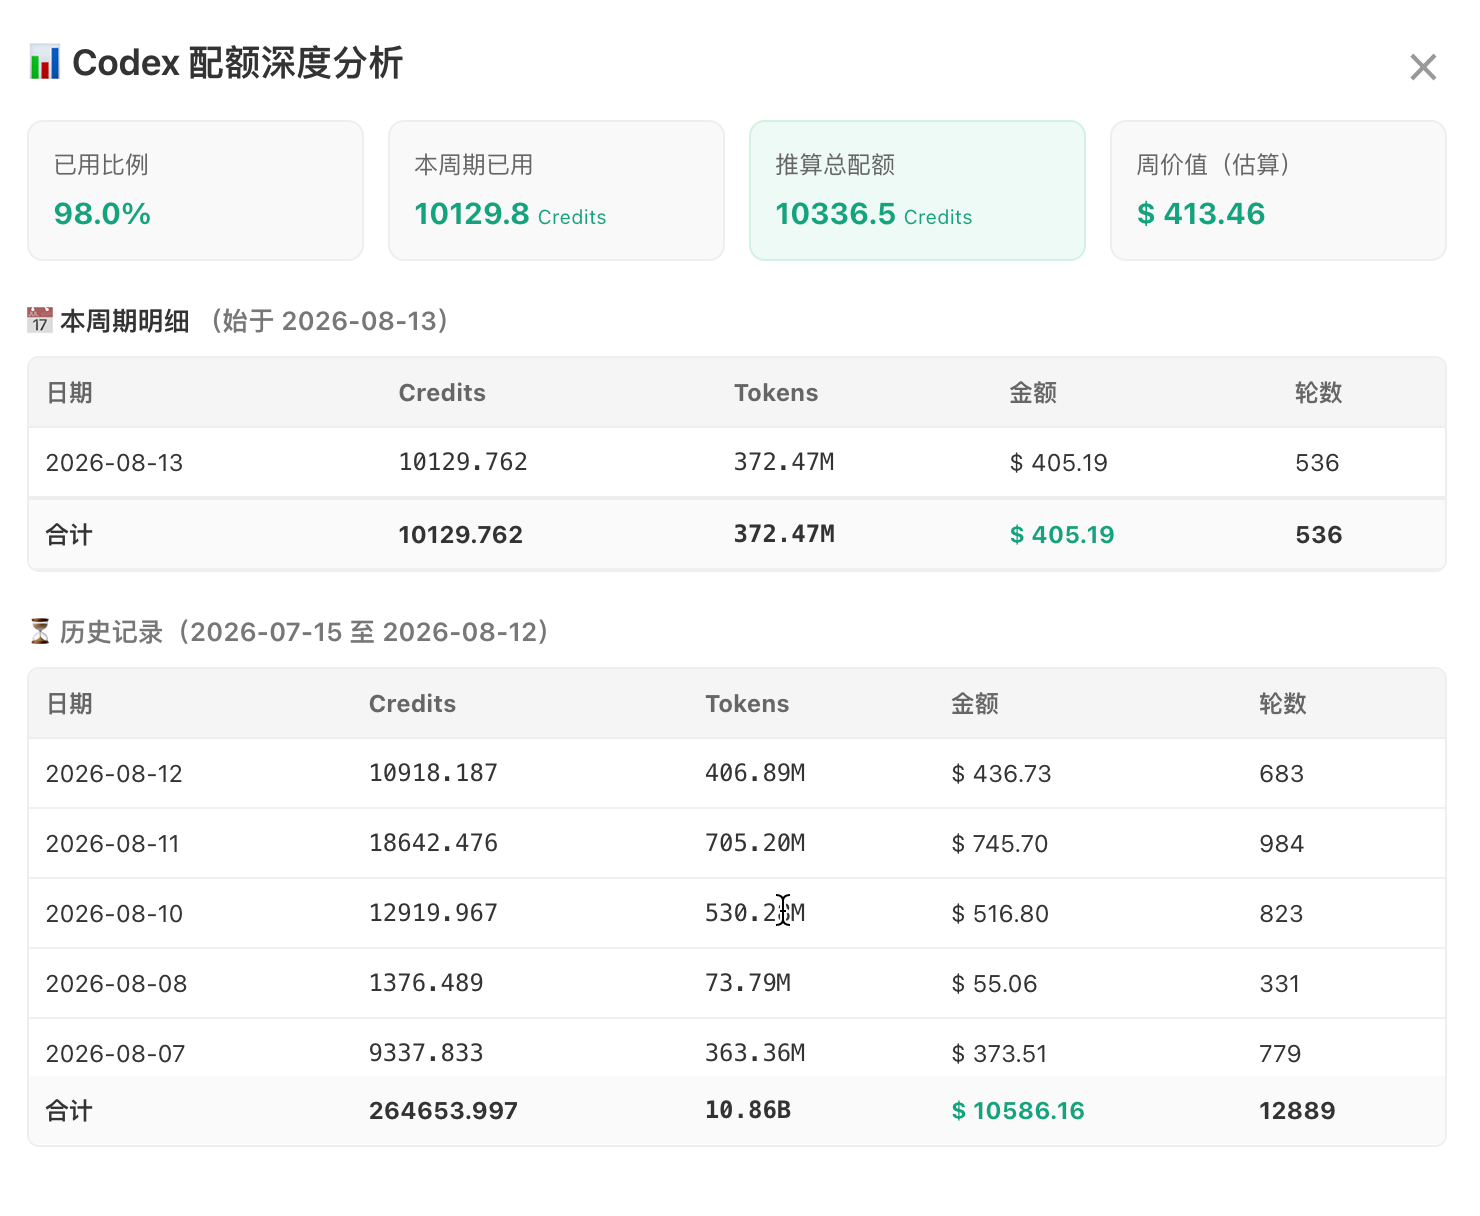Click the 12919.967 credits cell
1480x1216 pixels.
[x=433, y=913]
